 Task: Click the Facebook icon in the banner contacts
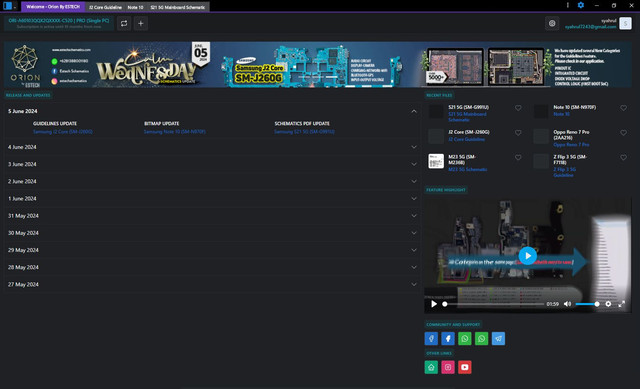click(54, 71)
